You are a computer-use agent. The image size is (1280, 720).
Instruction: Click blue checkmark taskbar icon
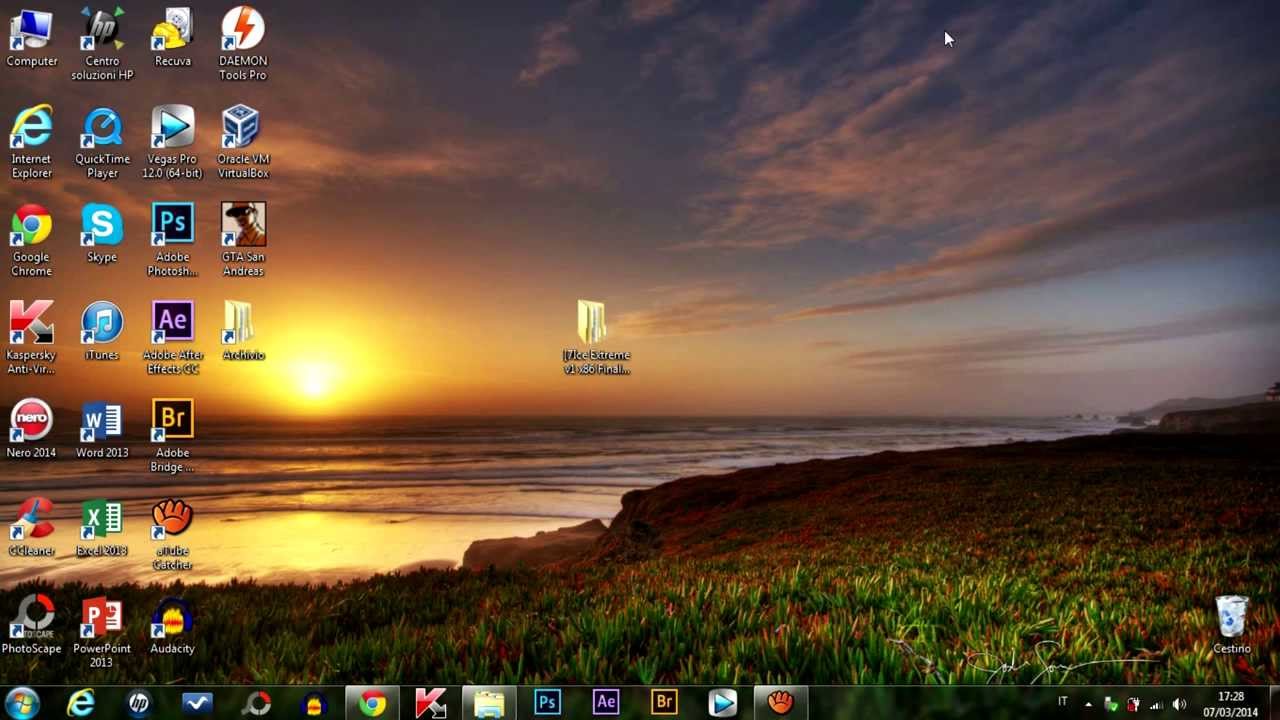click(197, 704)
